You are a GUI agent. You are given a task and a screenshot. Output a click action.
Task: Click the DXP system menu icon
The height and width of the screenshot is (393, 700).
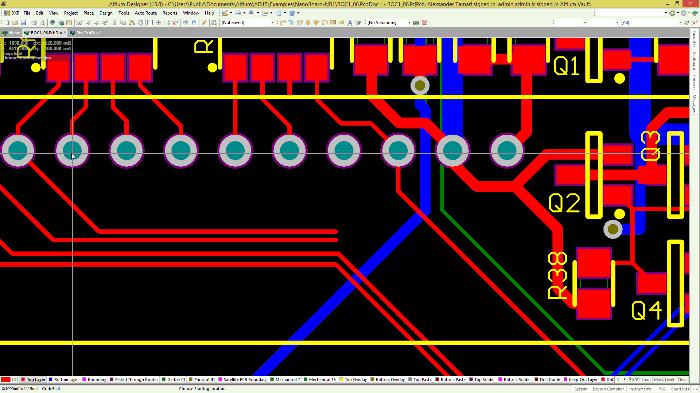(12, 13)
